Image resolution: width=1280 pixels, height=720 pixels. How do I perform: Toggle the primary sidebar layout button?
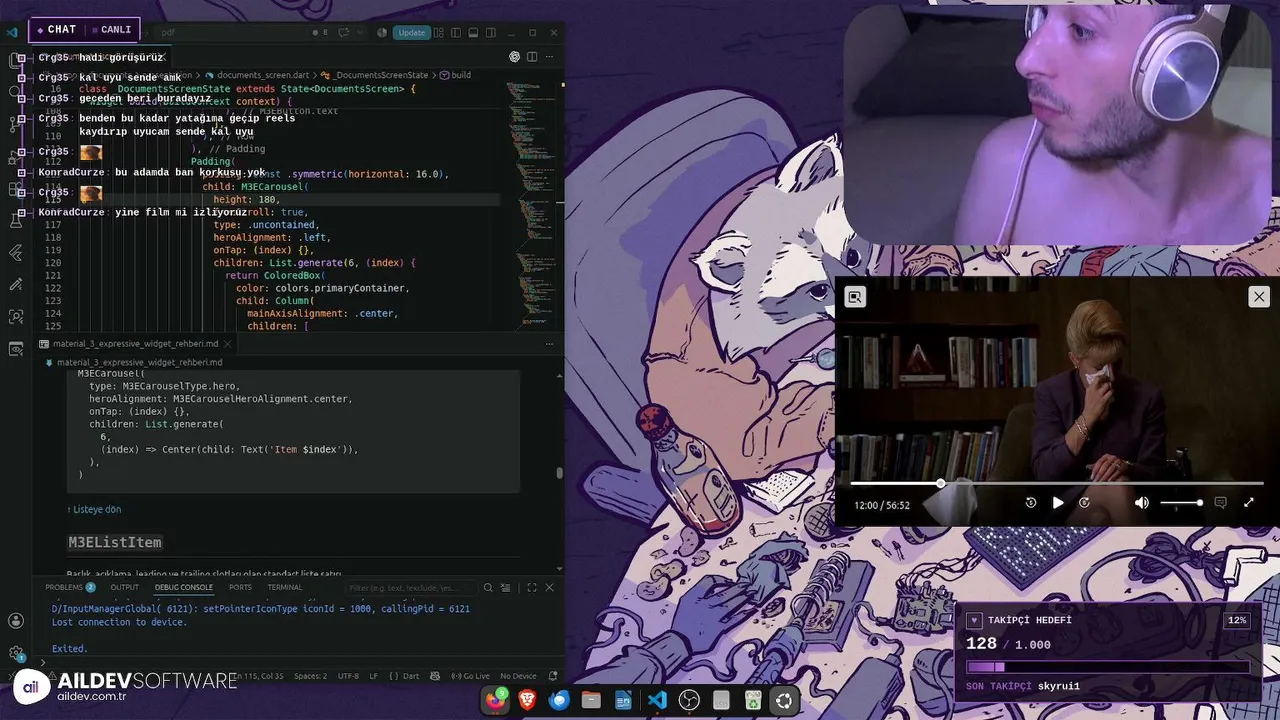tap(458, 32)
